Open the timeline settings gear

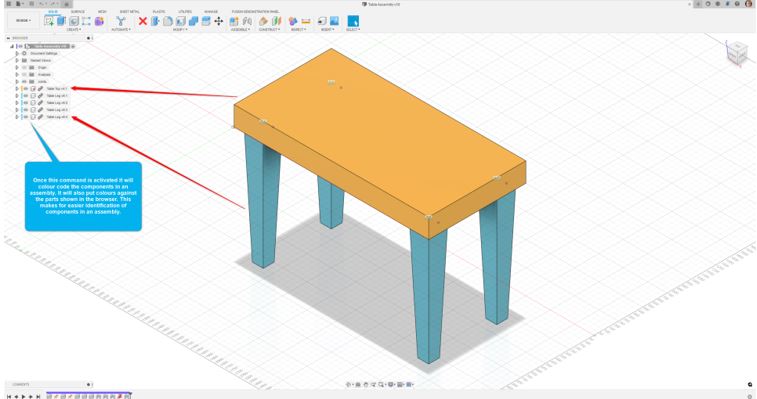click(x=750, y=397)
